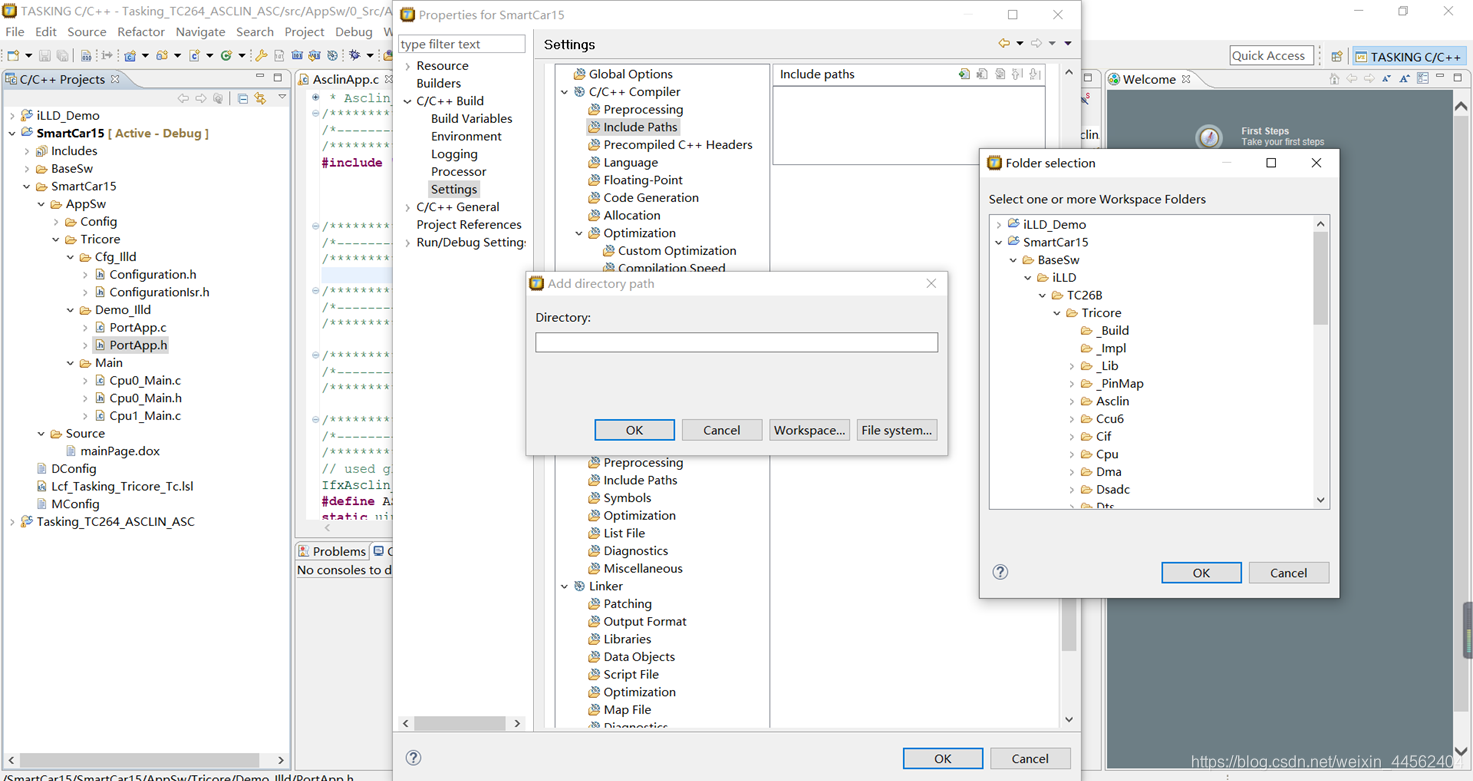Select the TASKING C/C++ perspective button
This screenshot has height=781, width=1473.
pyautogui.click(x=1409, y=56)
